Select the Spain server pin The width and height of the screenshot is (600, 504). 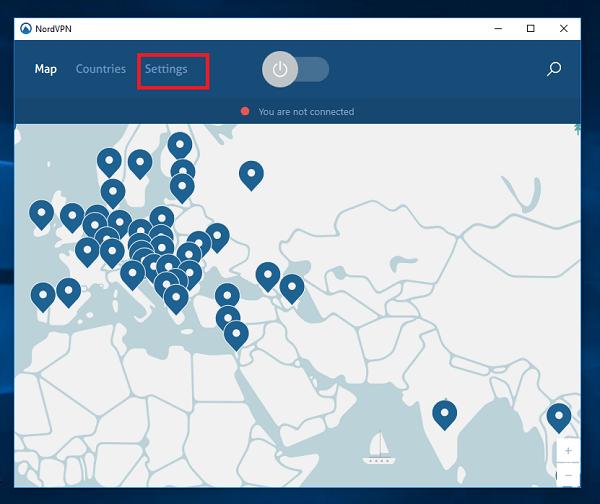pos(68,292)
